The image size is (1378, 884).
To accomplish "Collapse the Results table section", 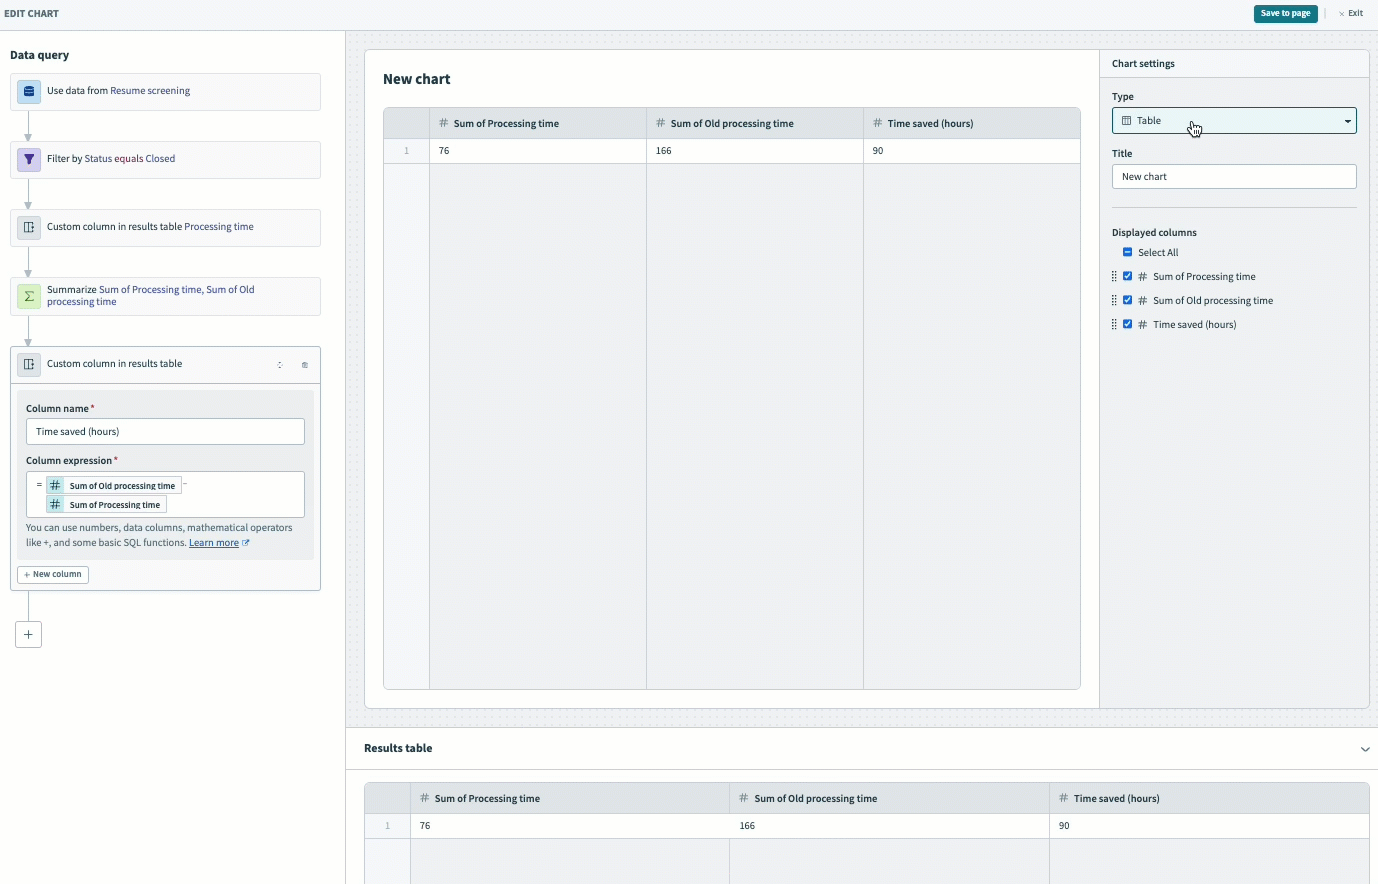I will 1365,749.
